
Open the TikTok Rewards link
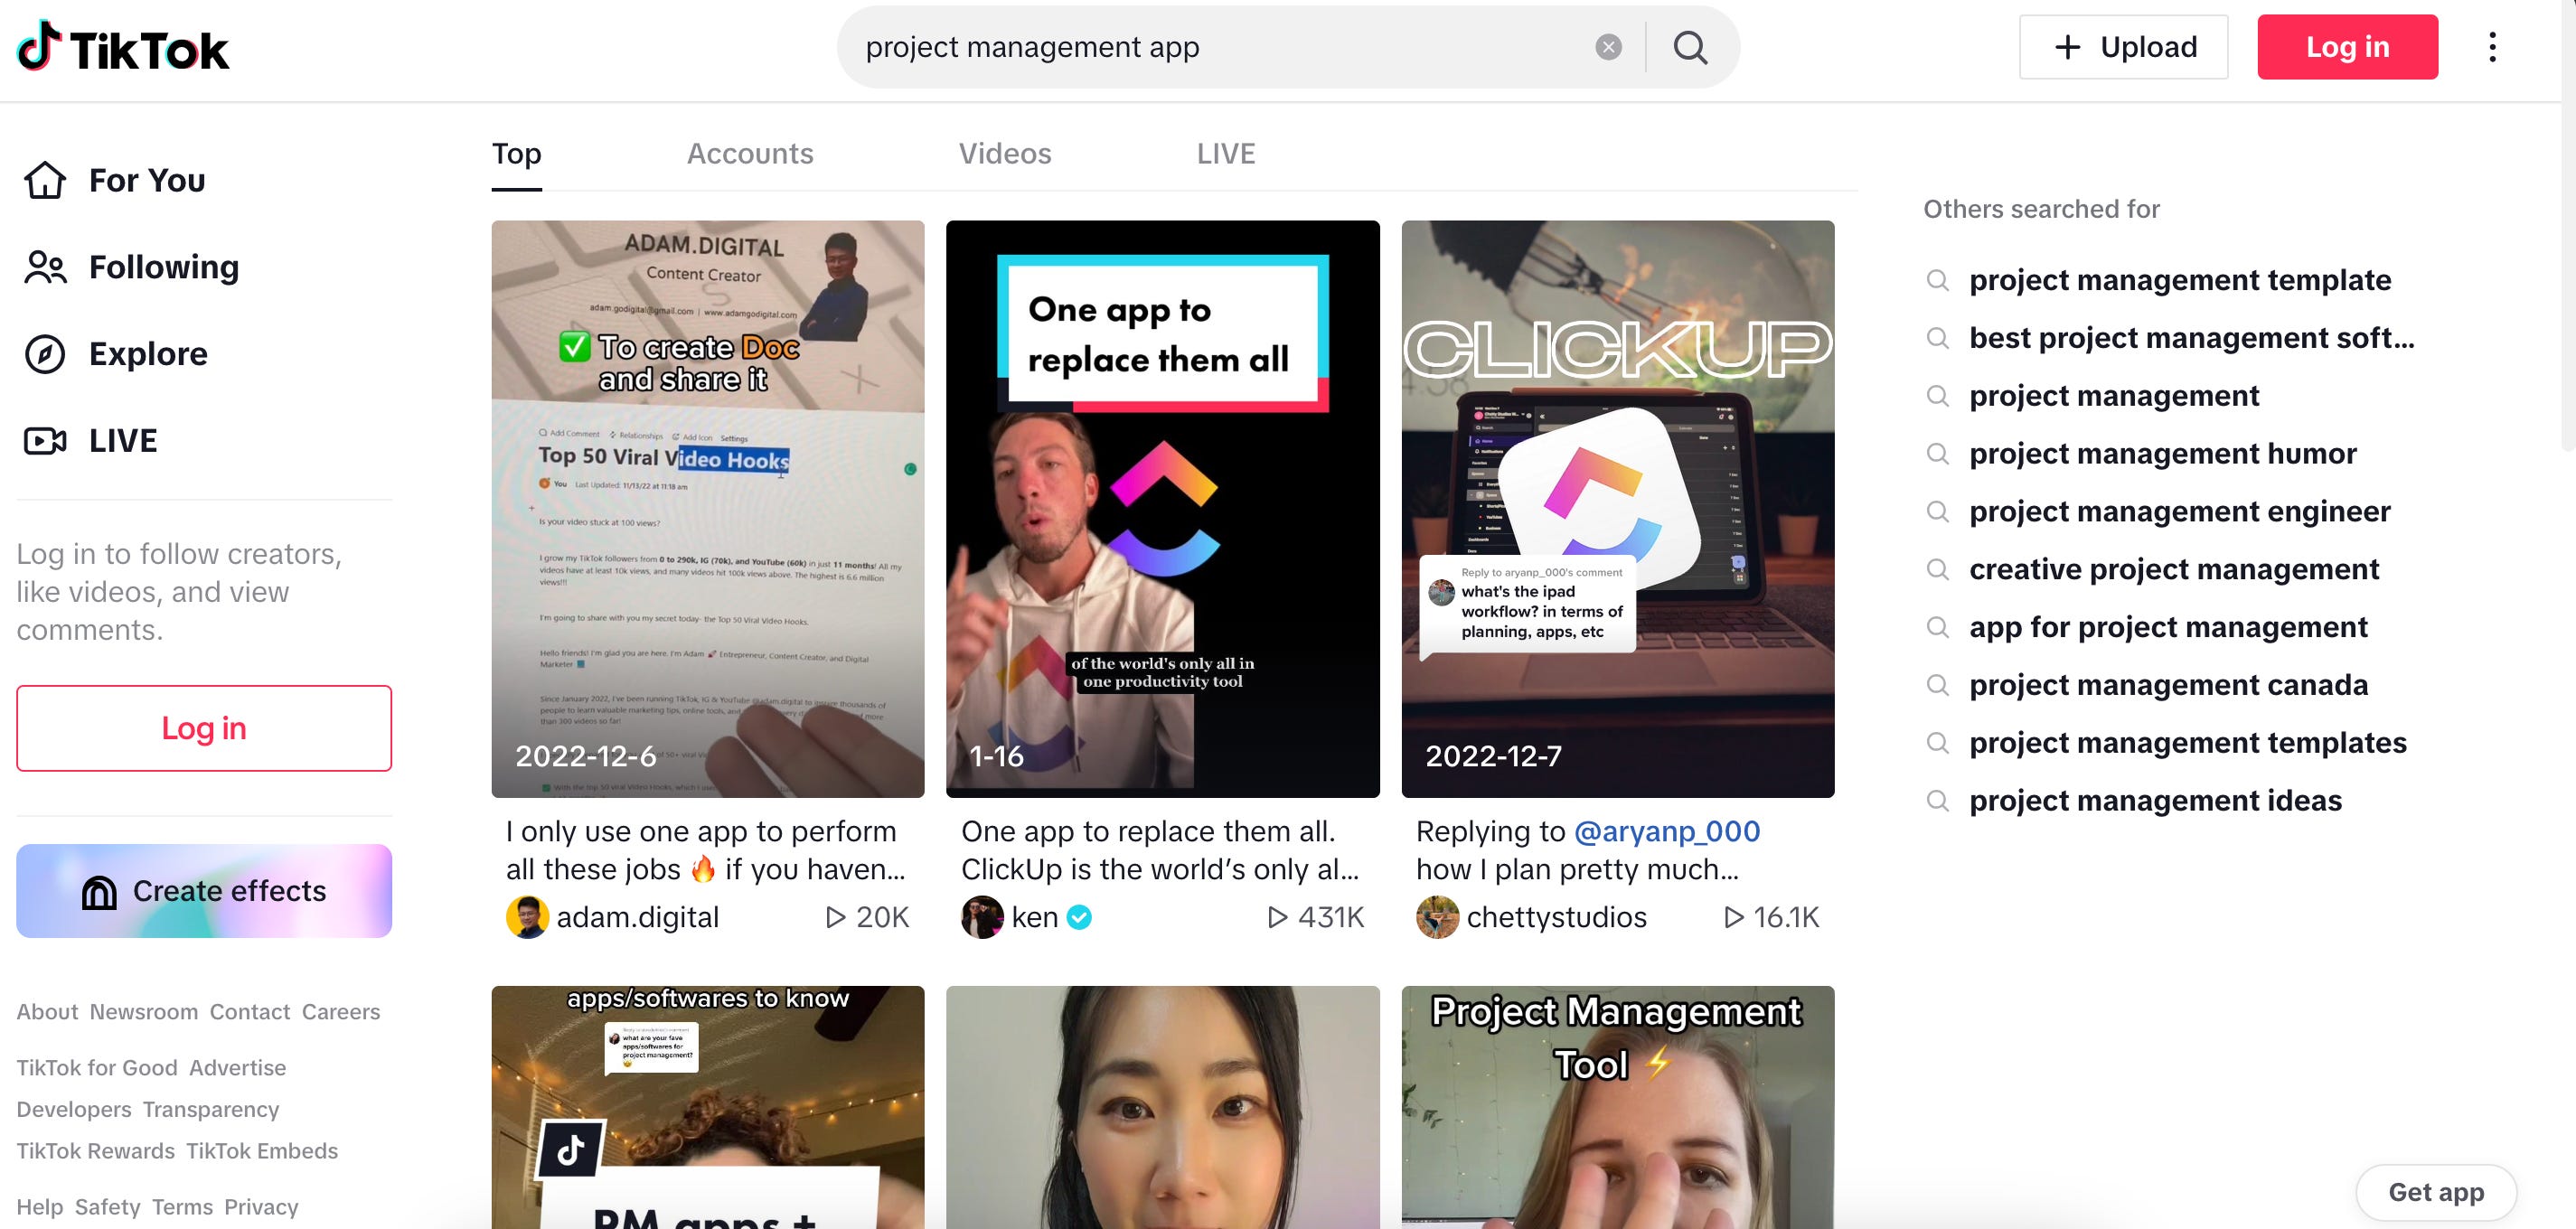96,1152
